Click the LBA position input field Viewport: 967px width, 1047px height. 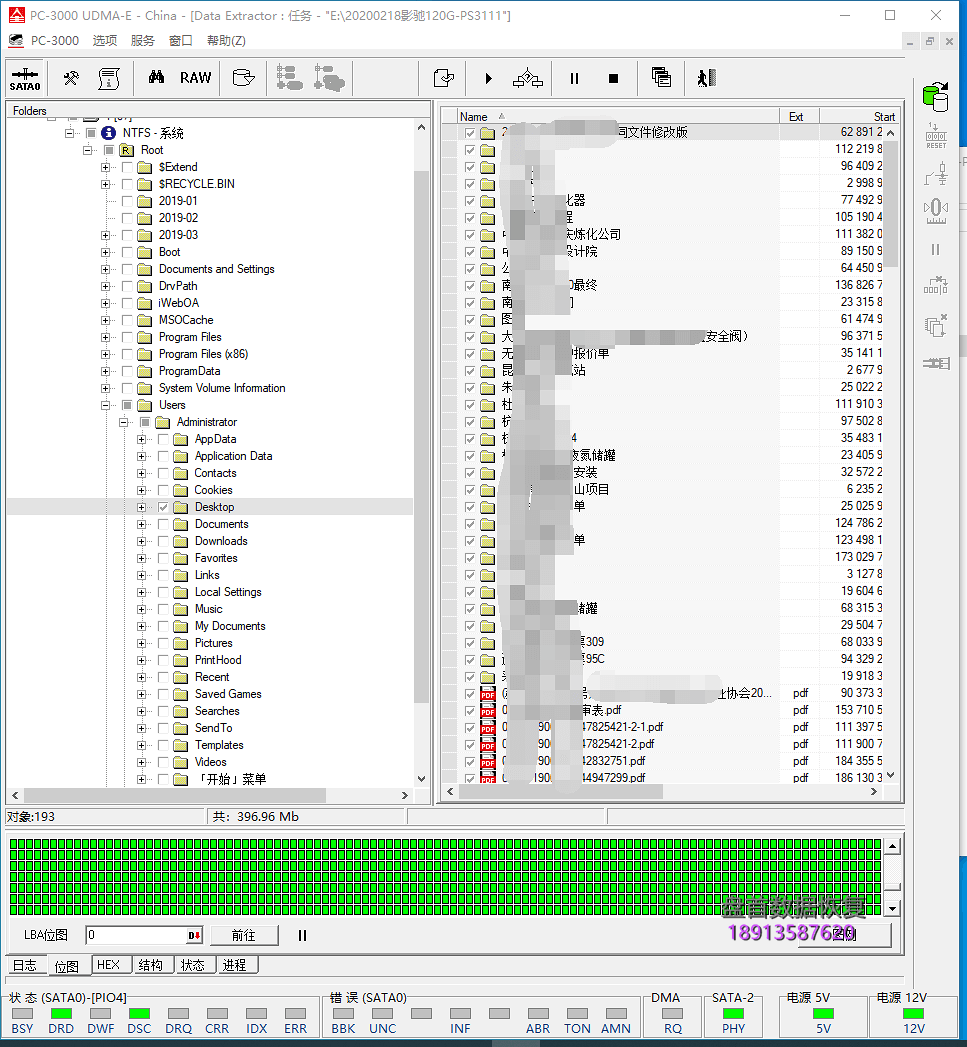[138, 935]
